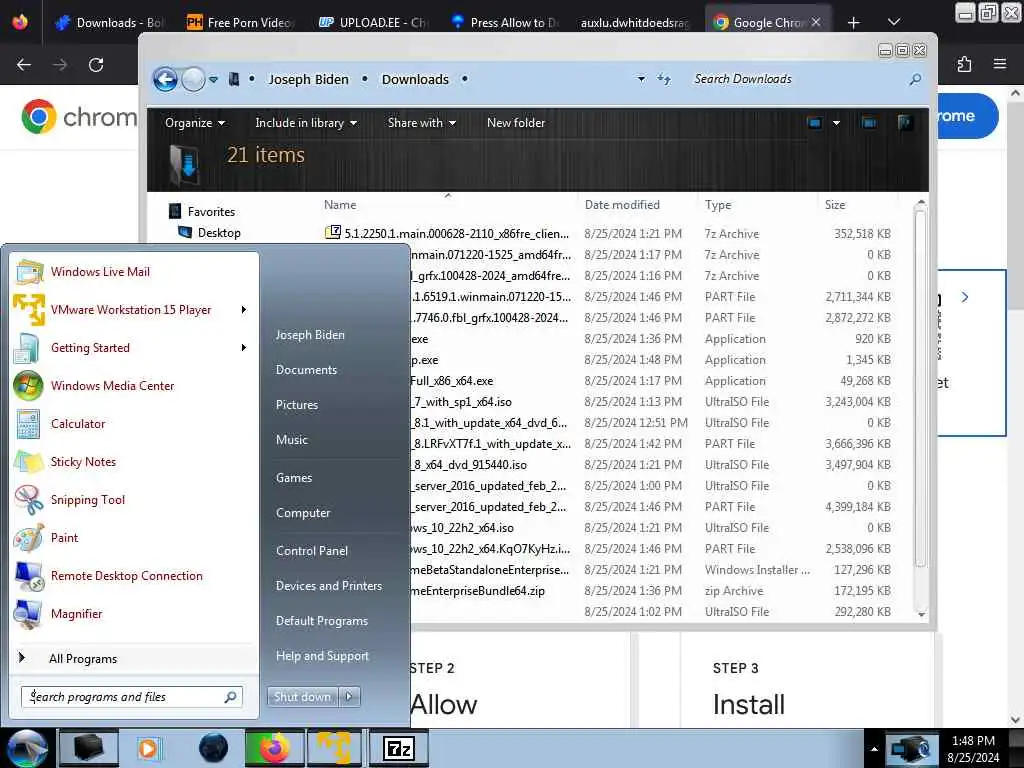Launch Magnifier from Start menu
This screenshot has height=768, width=1024.
point(76,613)
